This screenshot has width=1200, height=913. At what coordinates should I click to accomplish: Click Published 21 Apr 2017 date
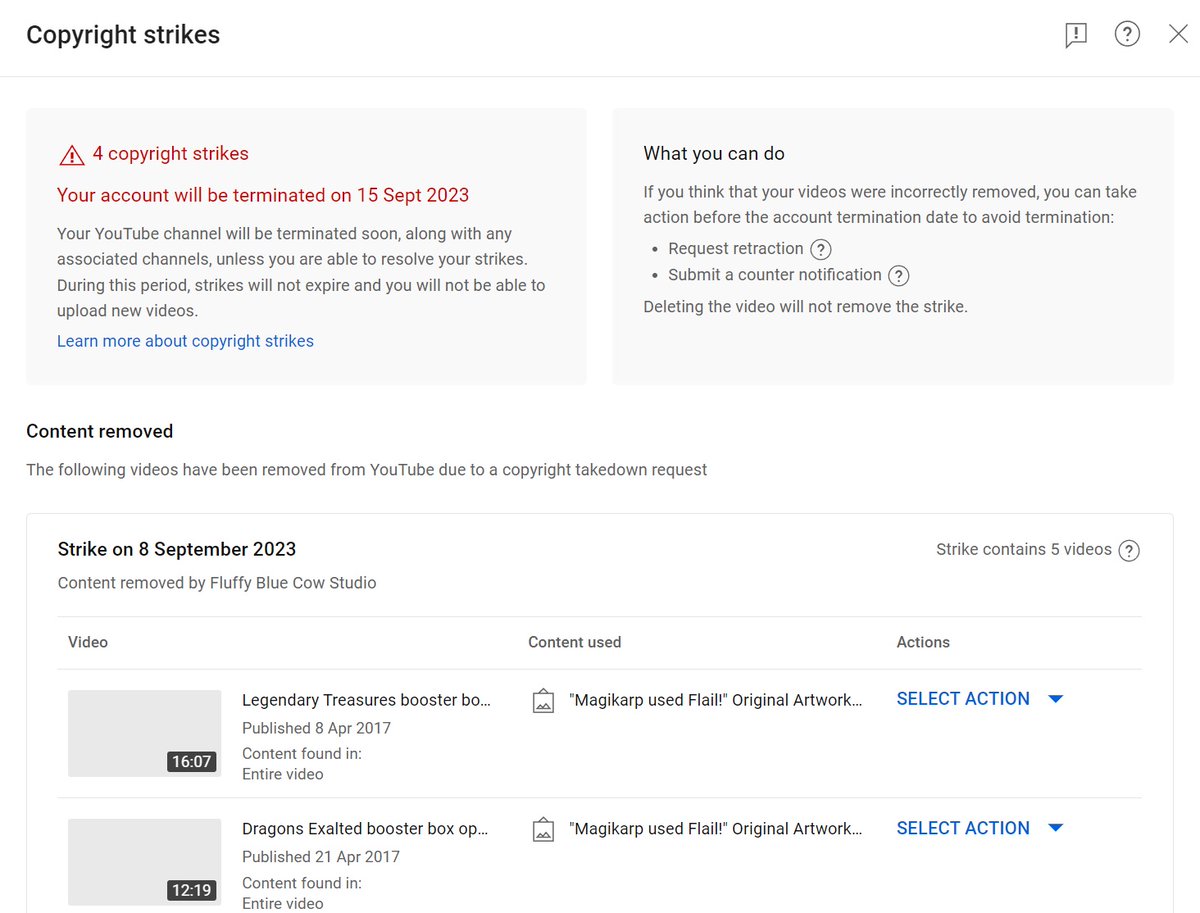[x=321, y=857]
